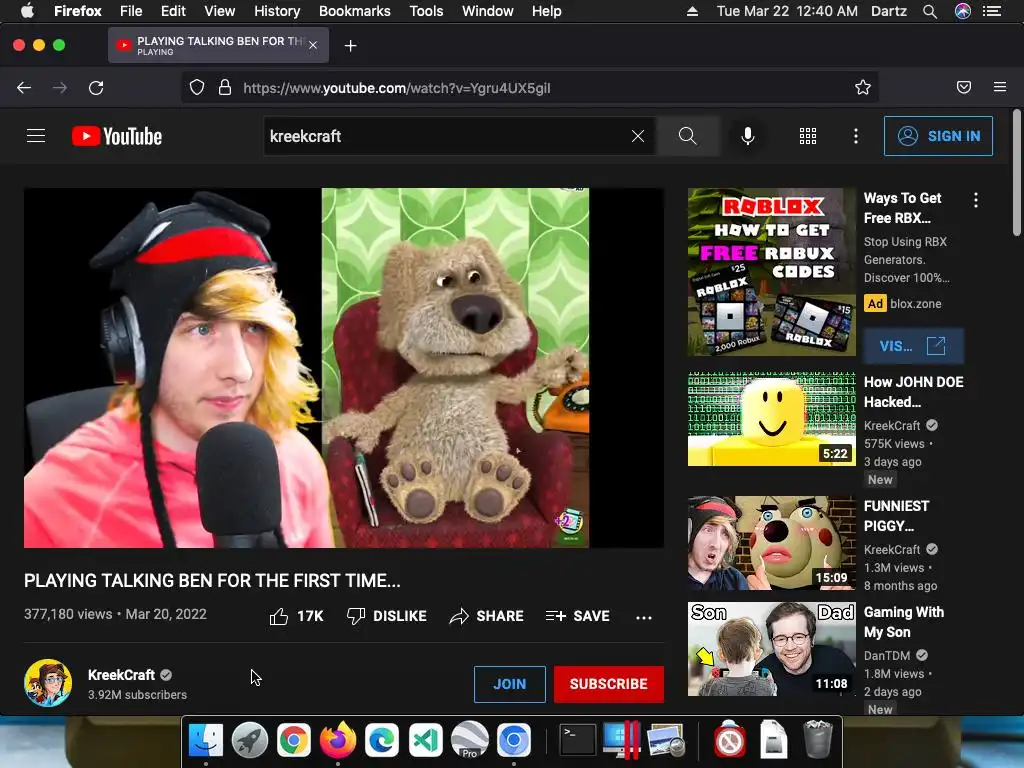Open the View menu
This screenshot has height=768, width=1024.
[x=219, y=11]
